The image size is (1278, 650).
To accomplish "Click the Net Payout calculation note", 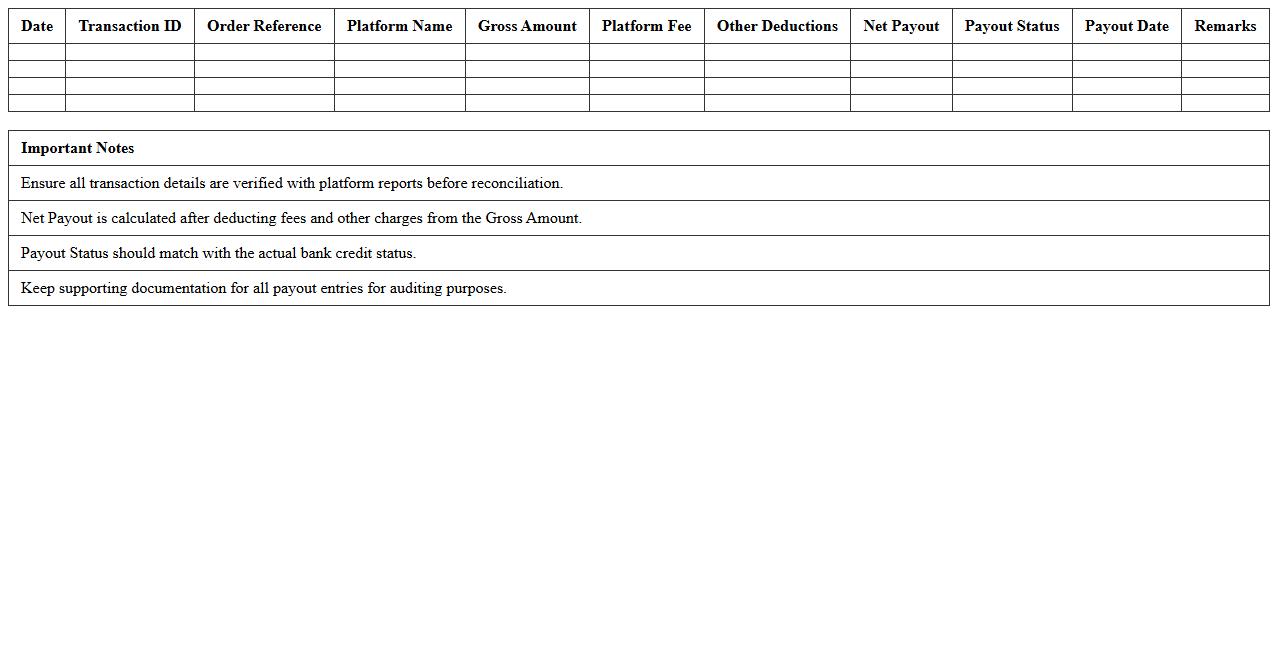I will [x=301, y=218].
